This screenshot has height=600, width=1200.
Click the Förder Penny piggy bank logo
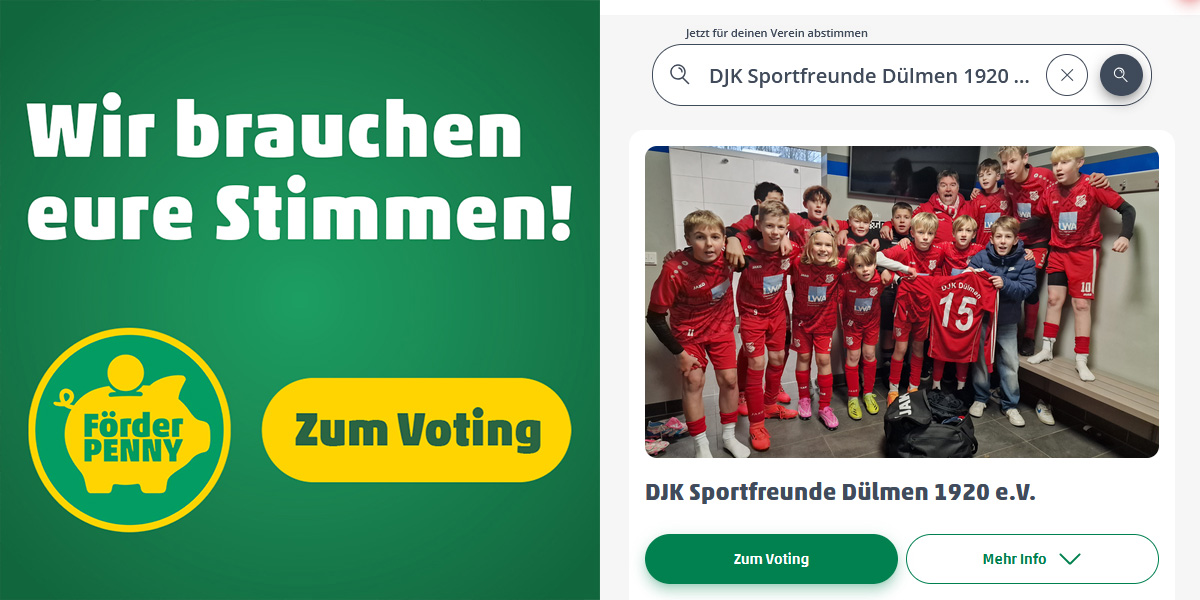tap(130, 429)
